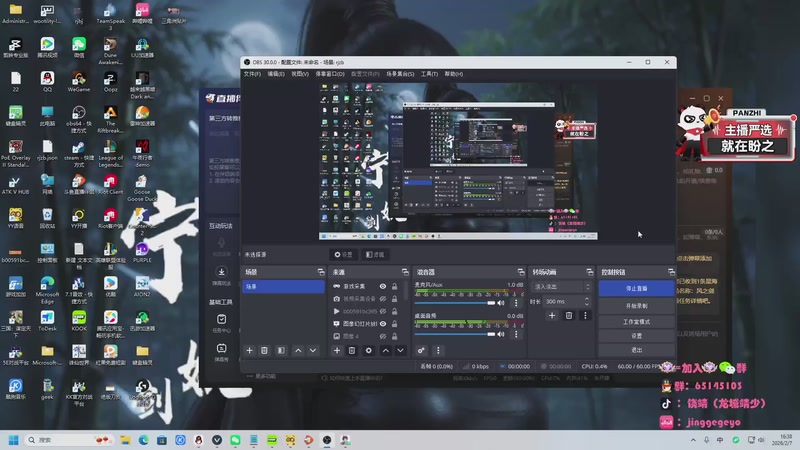Open scene filters icon in Scenes panel
800x450 pixels.
point(281,351)
